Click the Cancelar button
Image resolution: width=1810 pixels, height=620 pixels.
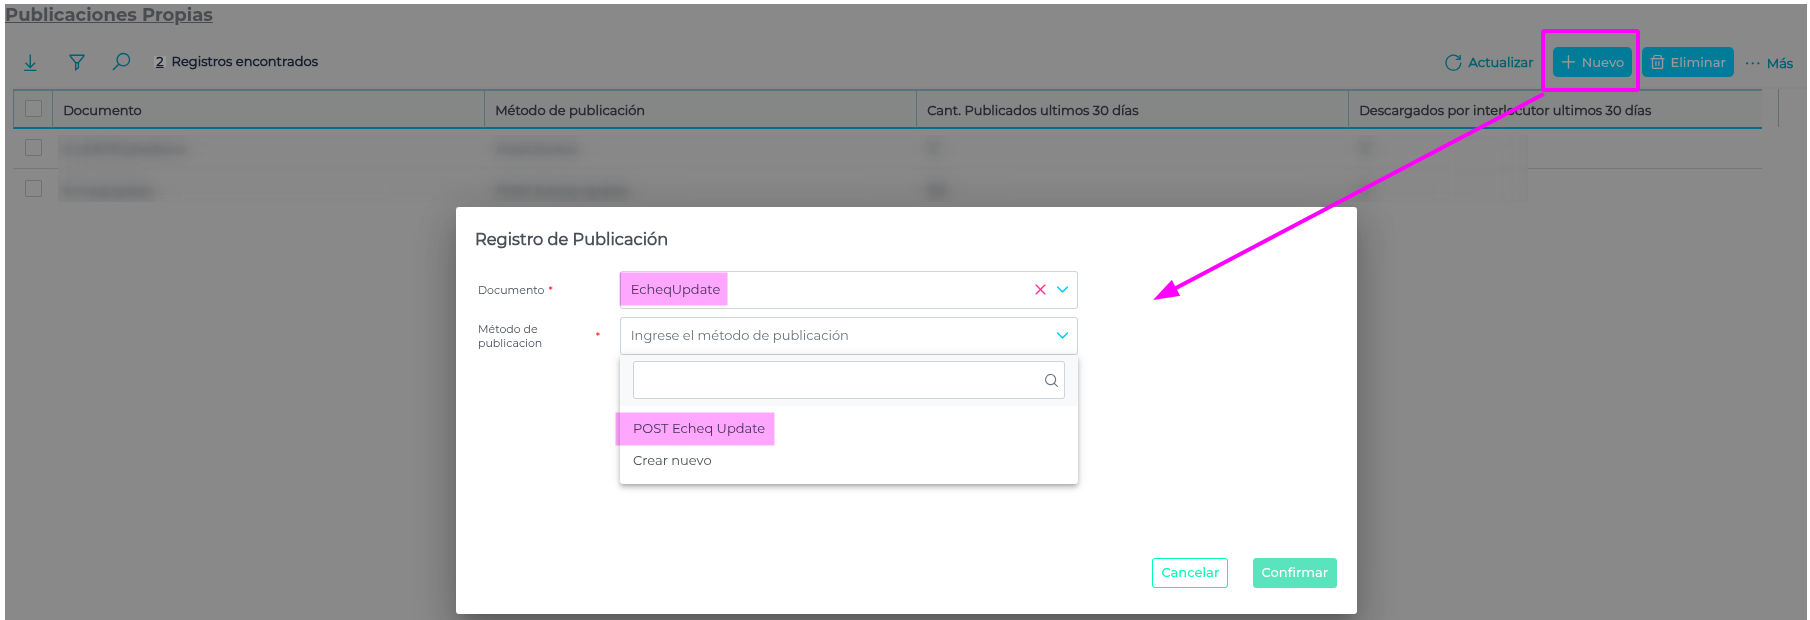1190,573
